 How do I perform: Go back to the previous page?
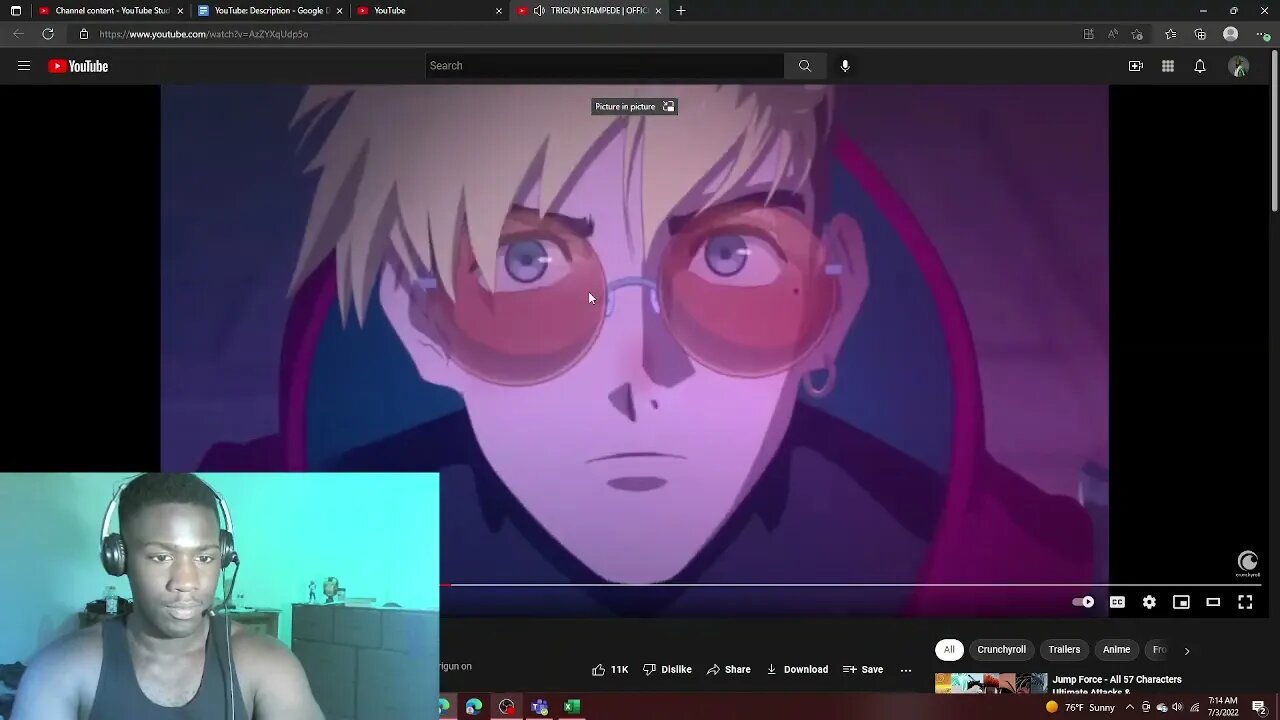[18, 34]
